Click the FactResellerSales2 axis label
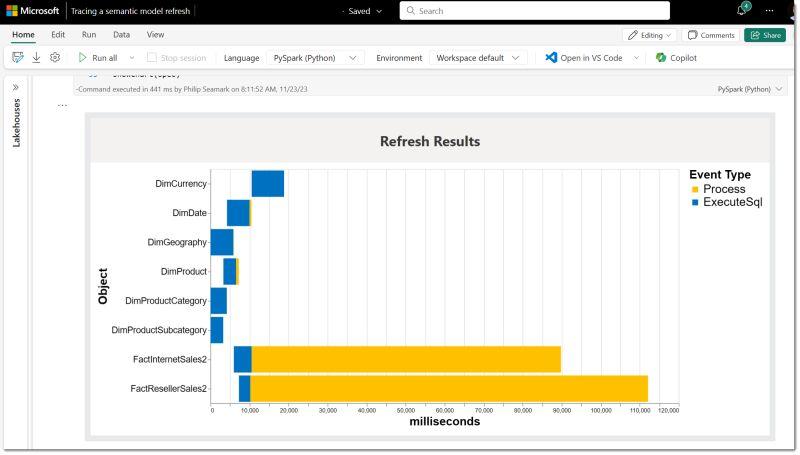Viewport: 800px width, 455px height. click(169, 390)
